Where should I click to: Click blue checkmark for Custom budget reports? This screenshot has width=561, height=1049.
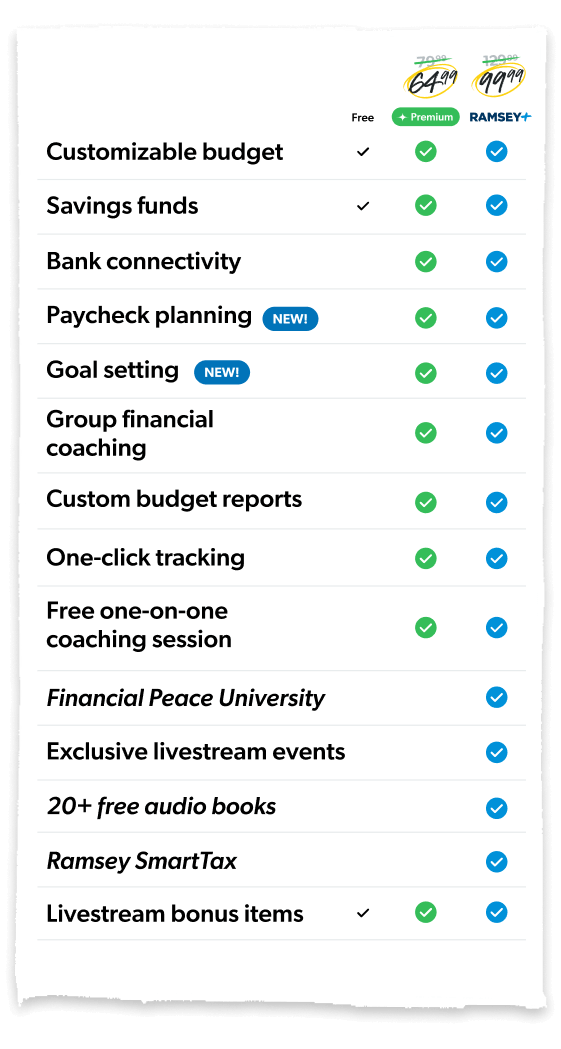[x=496, y=502]
